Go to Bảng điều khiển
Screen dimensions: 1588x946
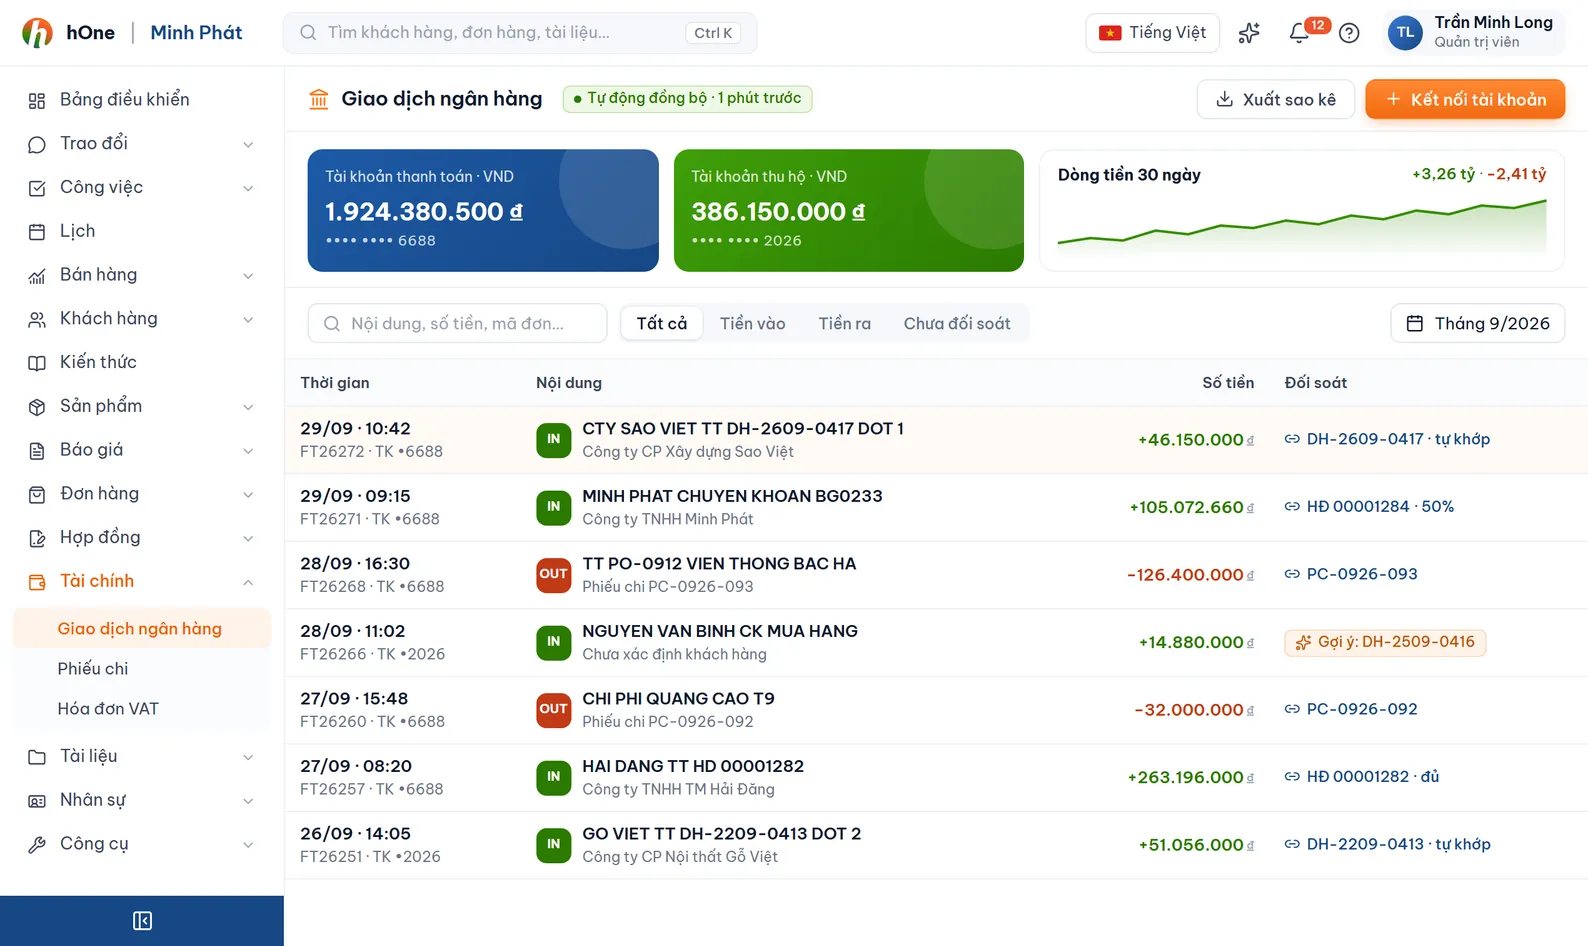(142, 100)
